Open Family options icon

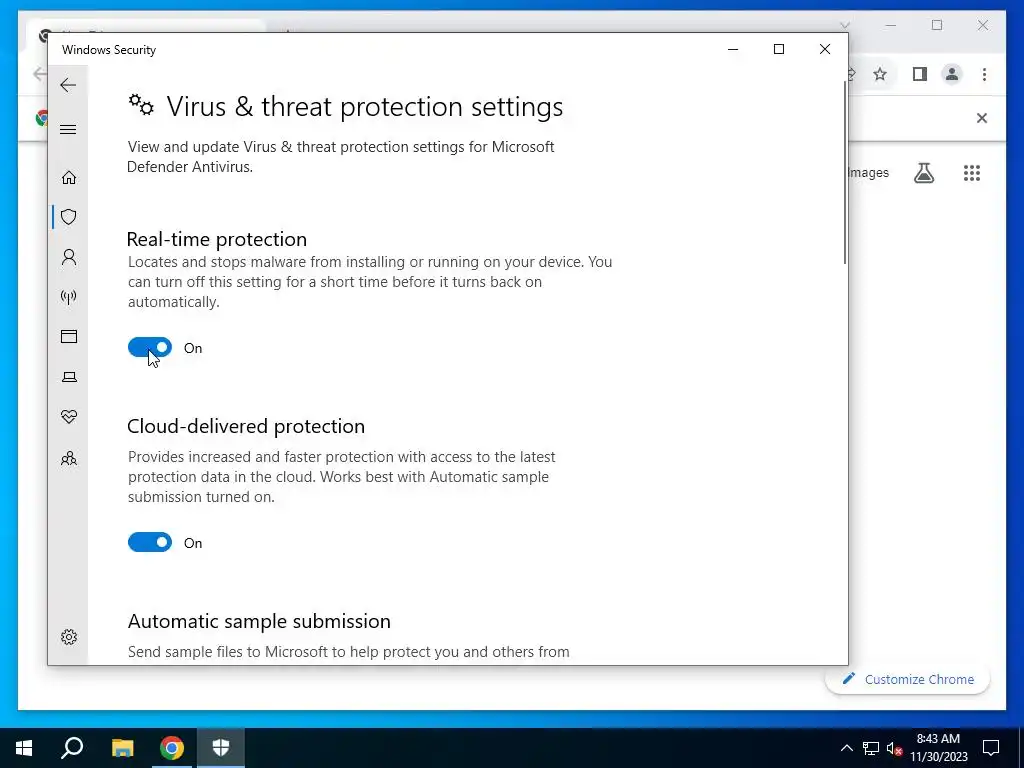(x=69, y=458)
